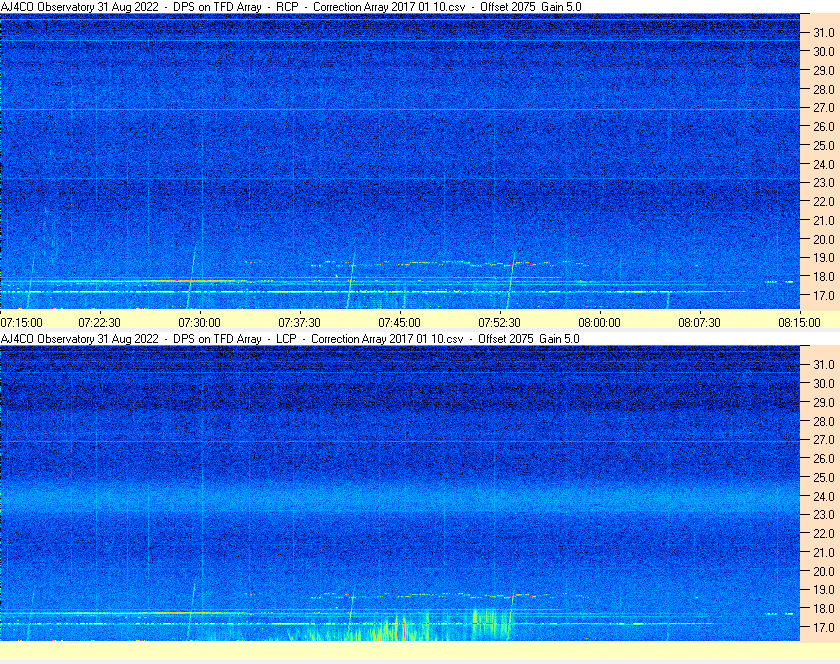
Task: Click 28.0 frequency label in LCP panel
Action: pyautogui.click(x=824, y=421)
